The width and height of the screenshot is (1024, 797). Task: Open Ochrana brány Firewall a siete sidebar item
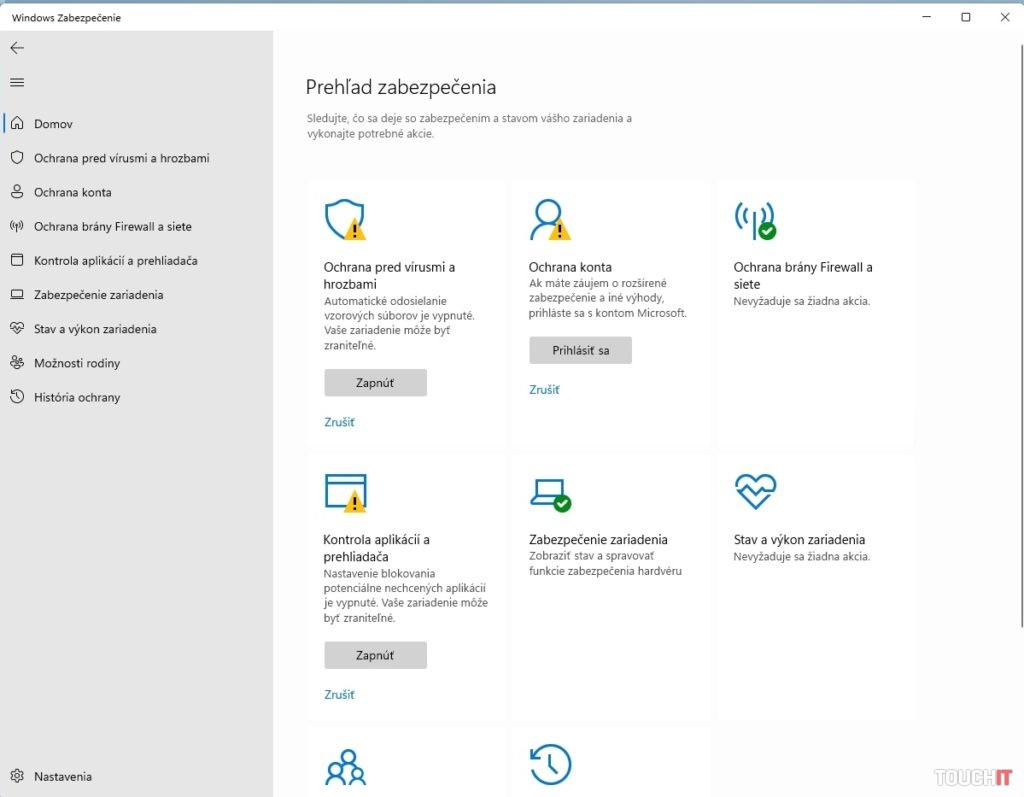(114, 226)
